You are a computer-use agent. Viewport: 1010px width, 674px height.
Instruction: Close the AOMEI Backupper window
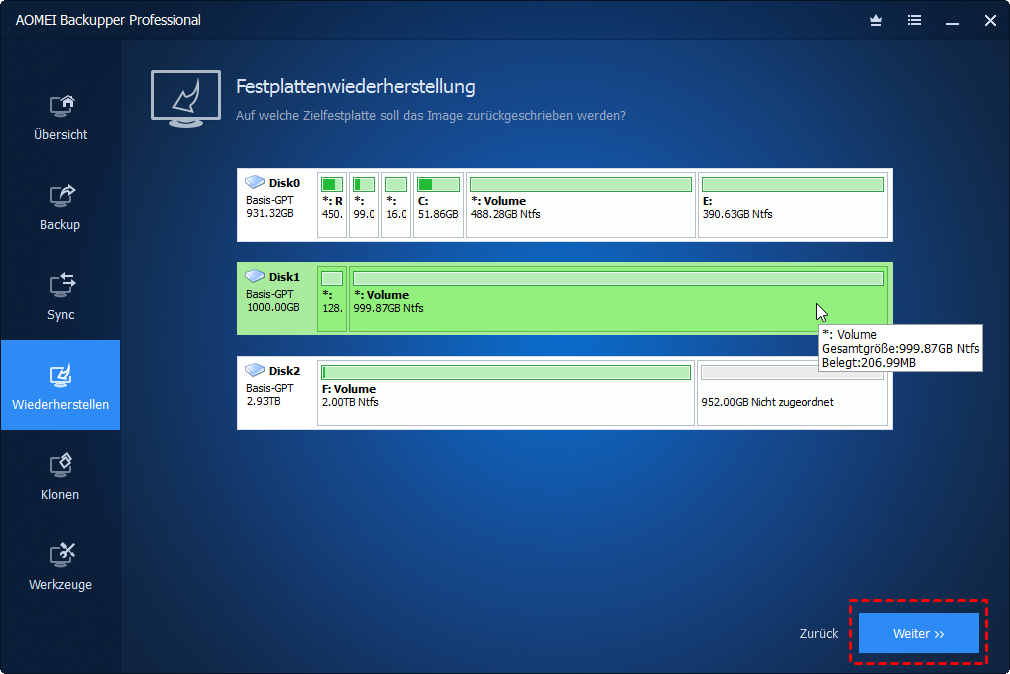990,21
